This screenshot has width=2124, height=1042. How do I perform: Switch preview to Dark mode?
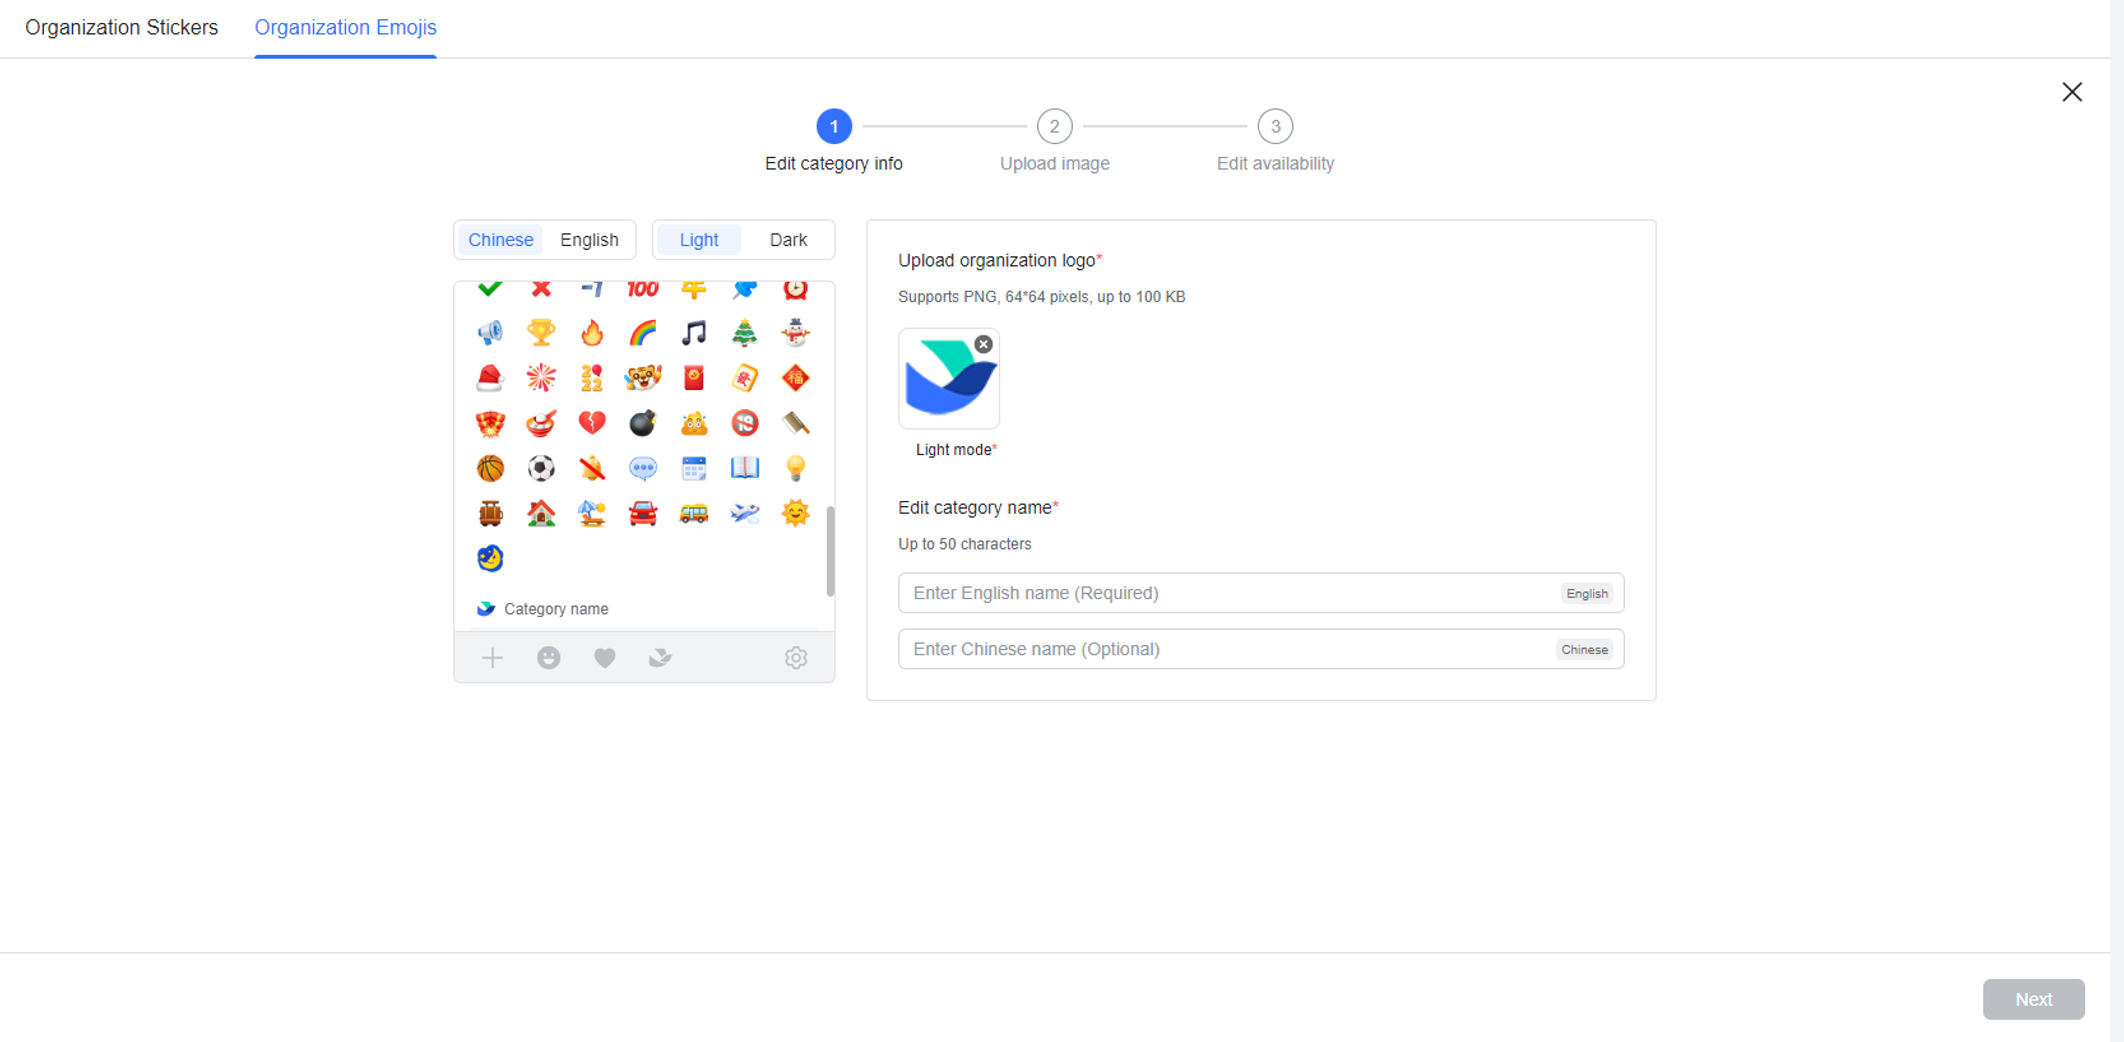[x=788, y=239]
